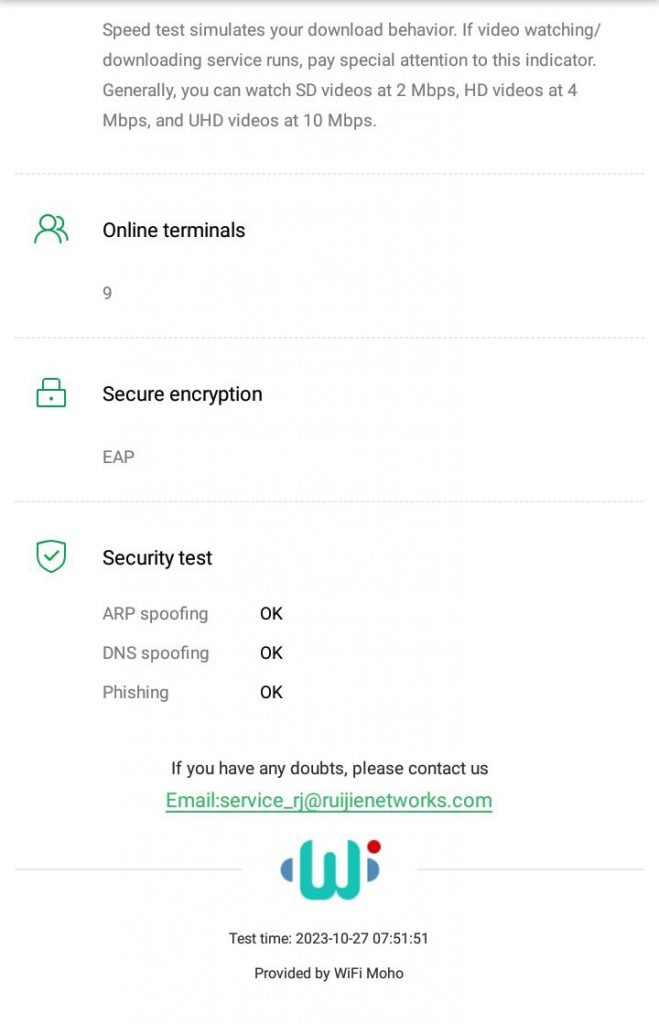Select the Security test heading
Viewport: 659px width, 1024px height.
tap(157, 558)
